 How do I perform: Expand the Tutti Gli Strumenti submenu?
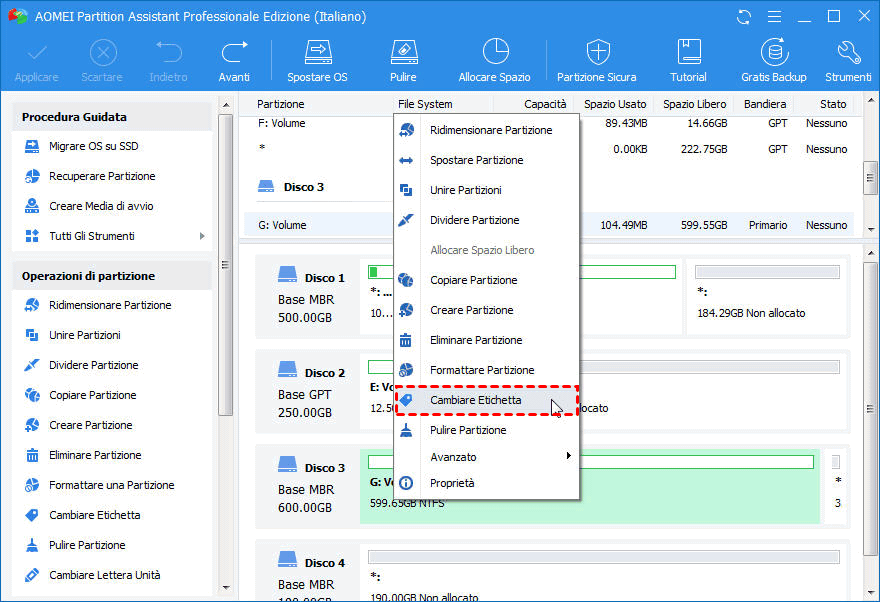202,236
